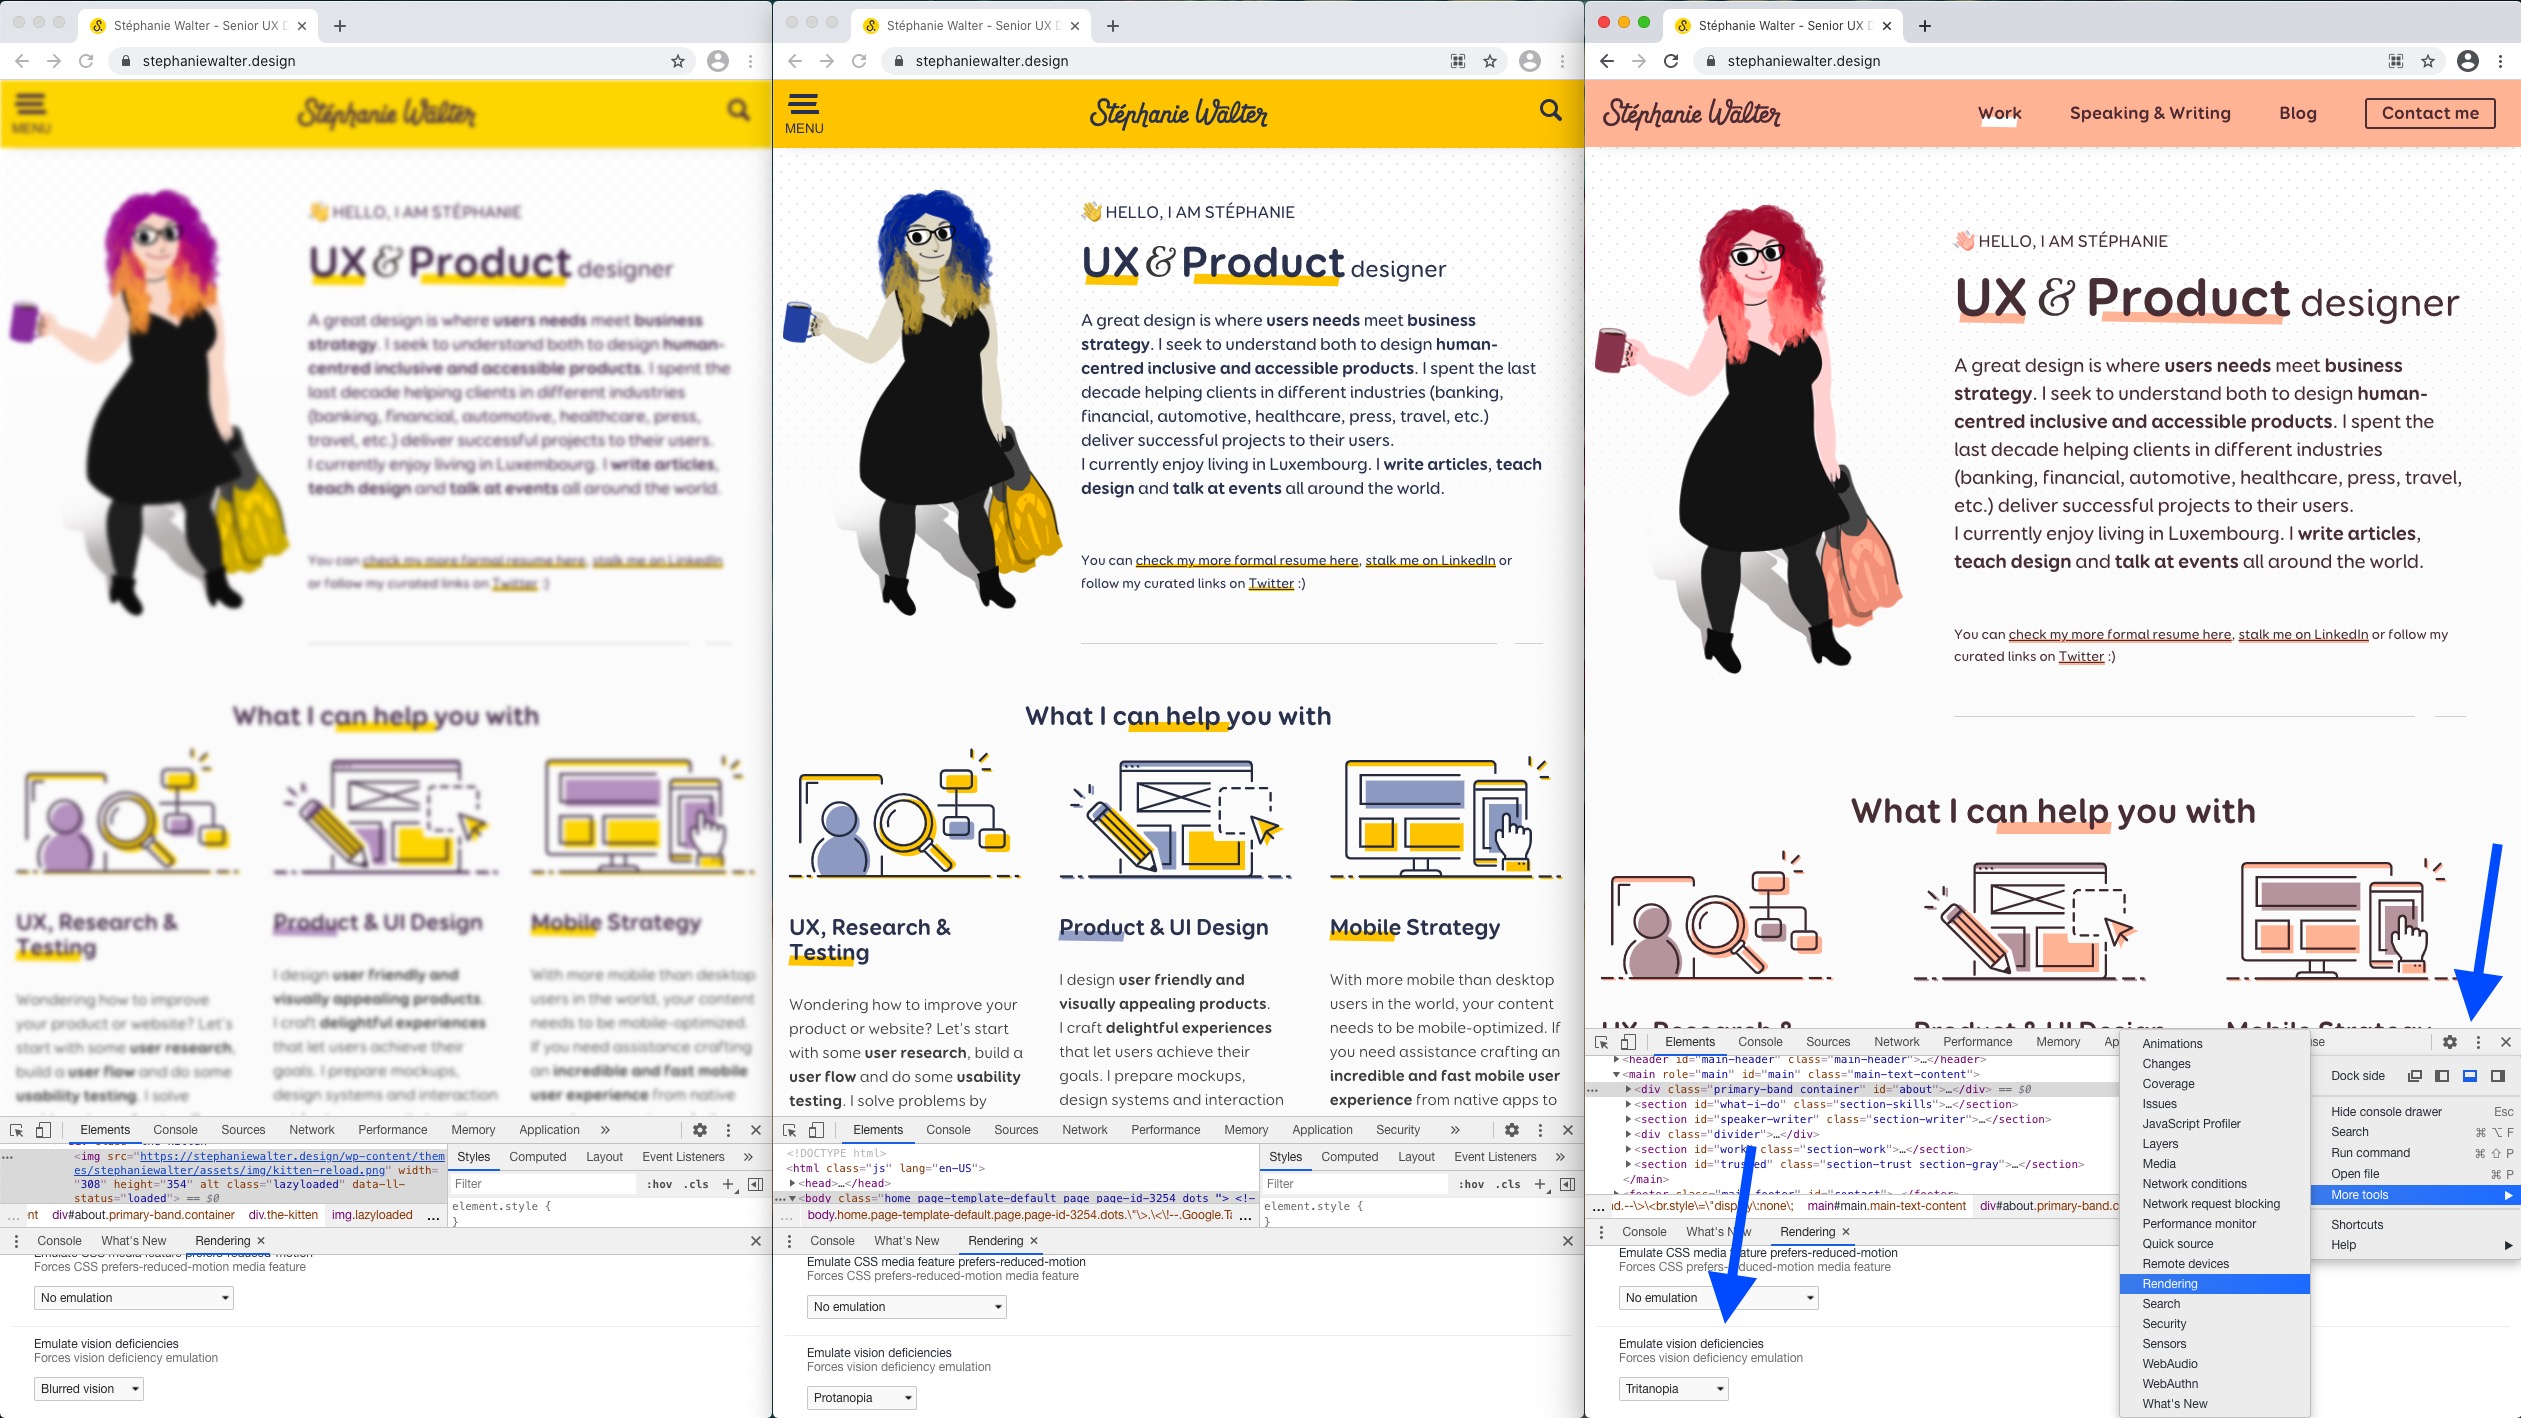The width and height of the screenshot is (2521, 1418).
Task: Dock DevTools to the right side
Action: click(x=2498, y=1075)
